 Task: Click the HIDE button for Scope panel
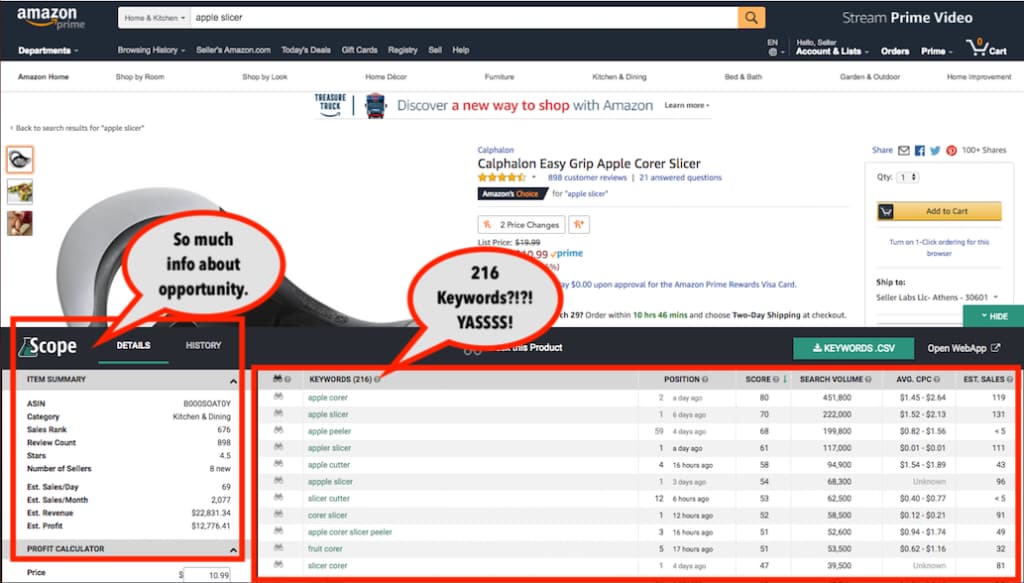click(x=993, y=316)
